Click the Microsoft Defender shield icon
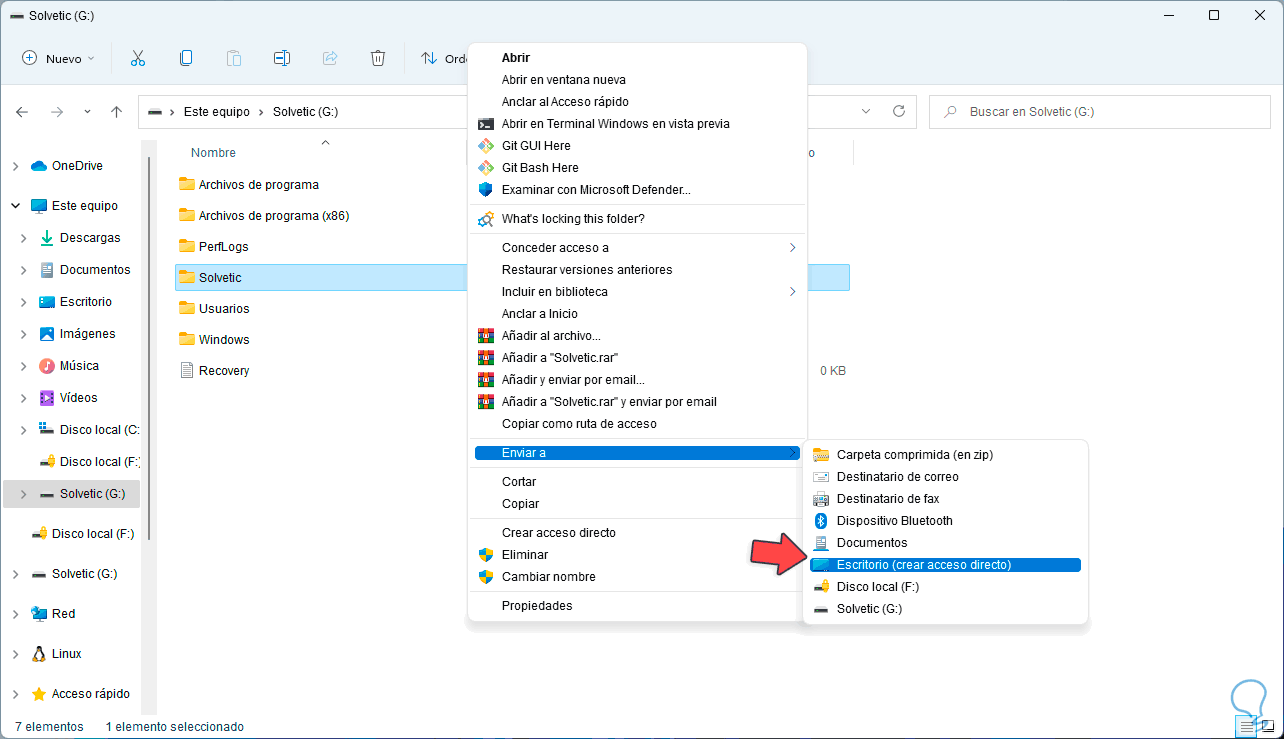 tap(486, 190)
